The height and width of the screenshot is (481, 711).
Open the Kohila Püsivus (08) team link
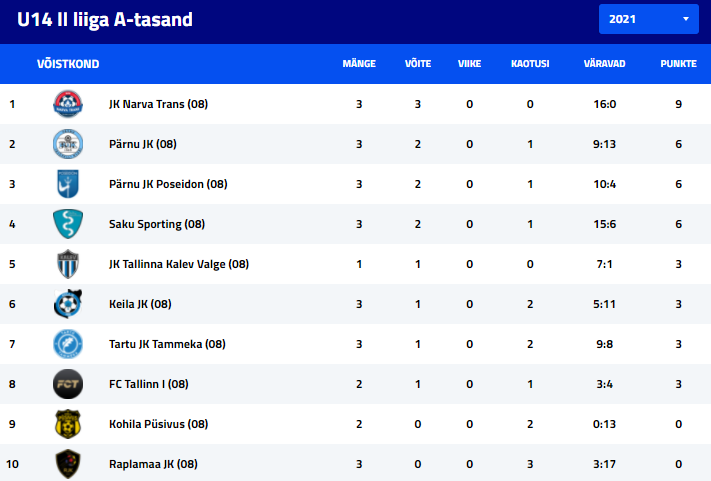pos(158,424)
